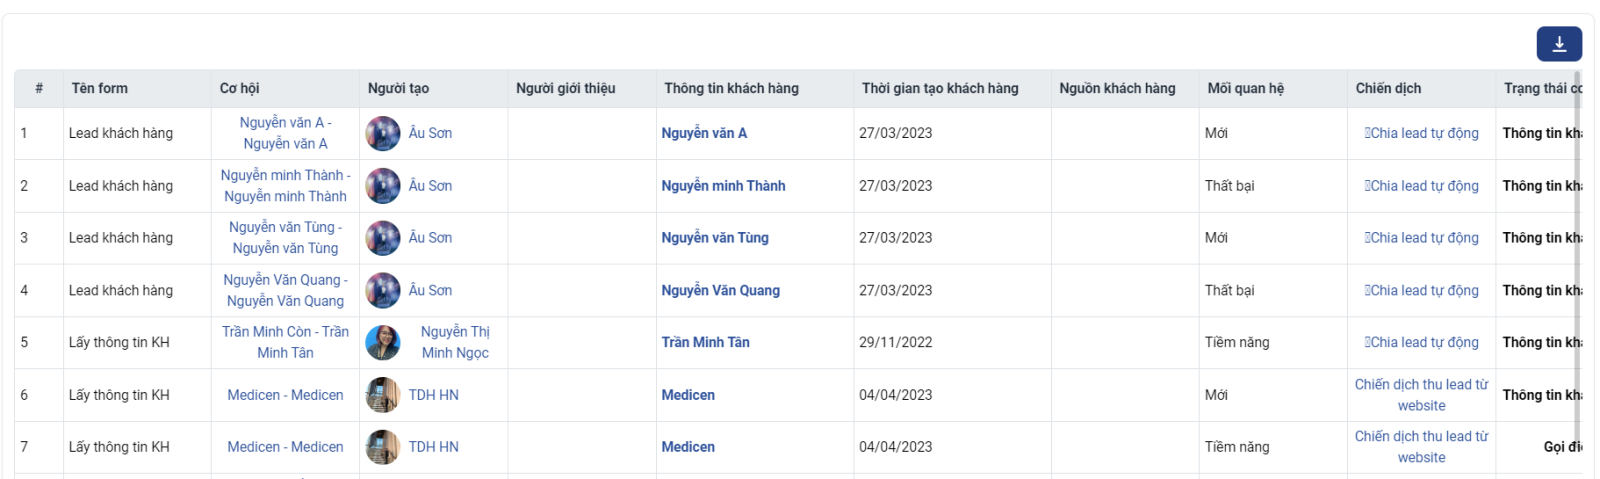Image resolution: width=1600 pixels, height=479 pixels.
Task: Click the Chiến dịch column header
Action: click(1388, 88)
